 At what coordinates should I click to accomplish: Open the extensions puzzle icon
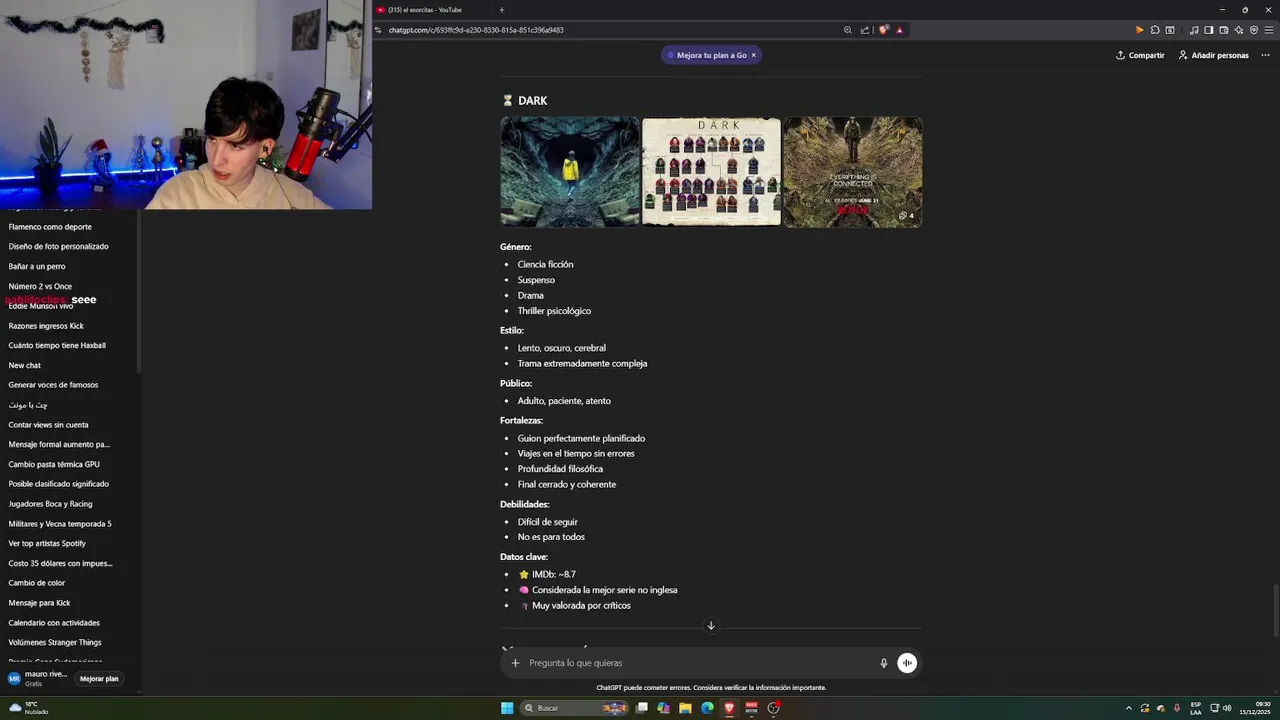(x=1155, y=30)
